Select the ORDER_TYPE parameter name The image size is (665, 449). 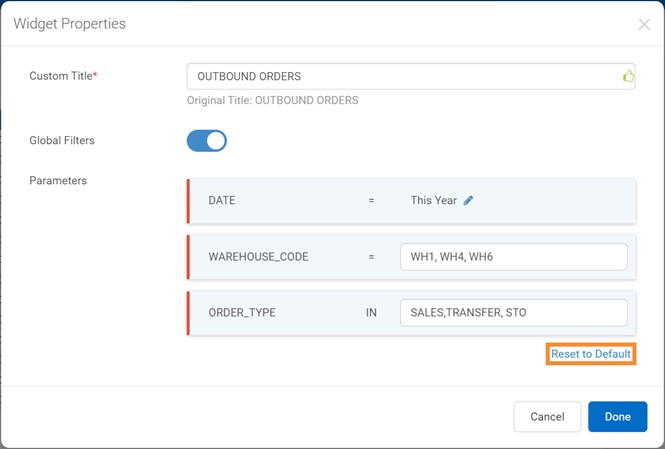click(x=242, y=313)
